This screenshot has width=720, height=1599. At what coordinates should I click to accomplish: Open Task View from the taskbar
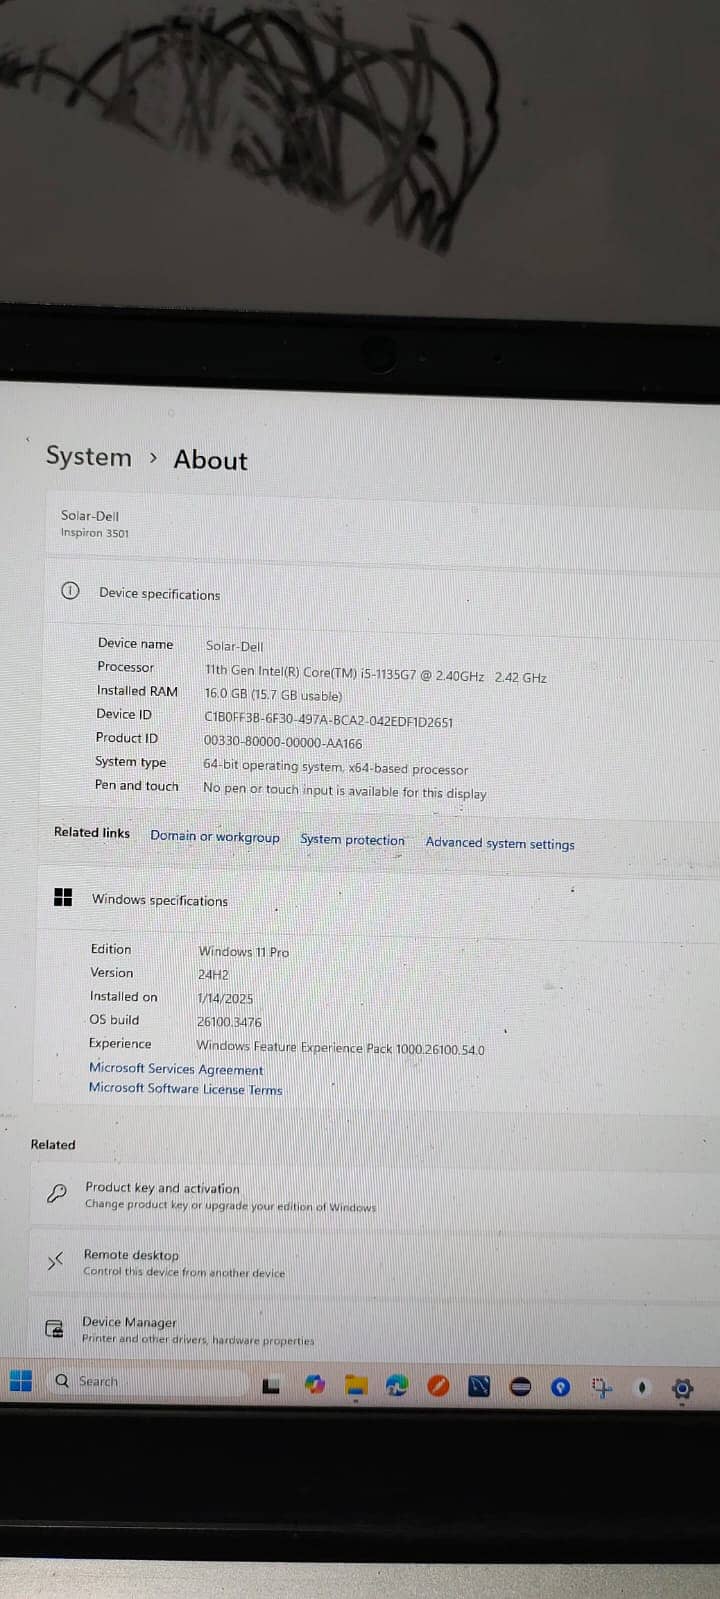(x=270, y=1386)
